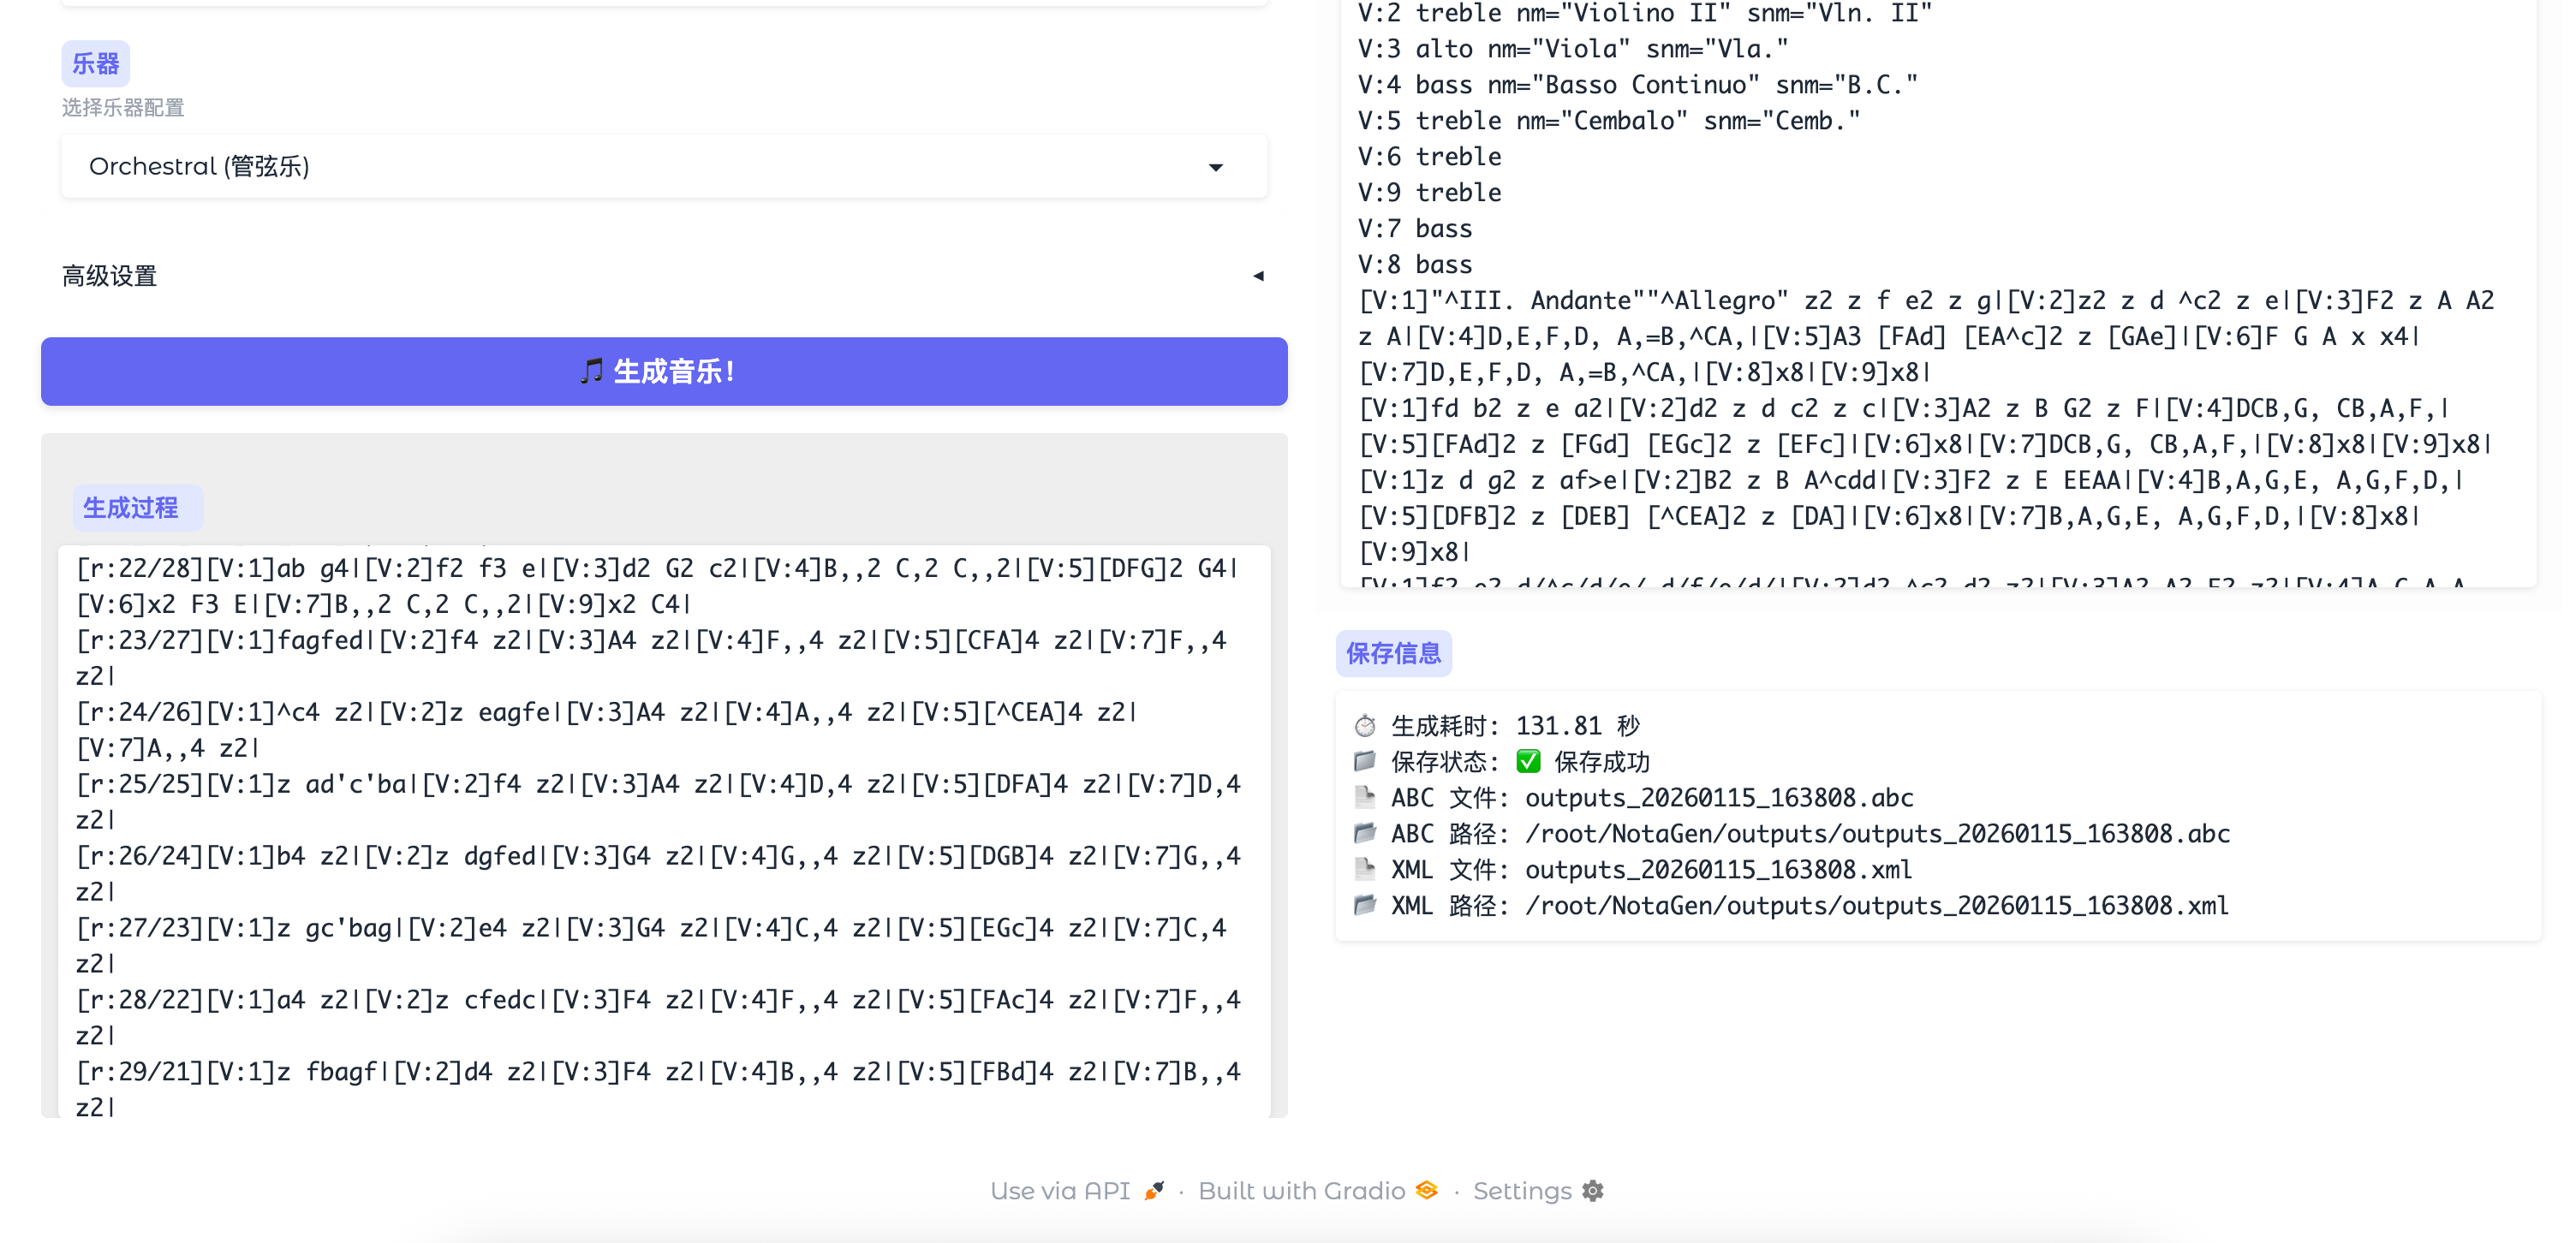2576x1243 pixels.
Task: Open the Orchestral (管弦乐) instrument dropdown
Action: (640, 166)
